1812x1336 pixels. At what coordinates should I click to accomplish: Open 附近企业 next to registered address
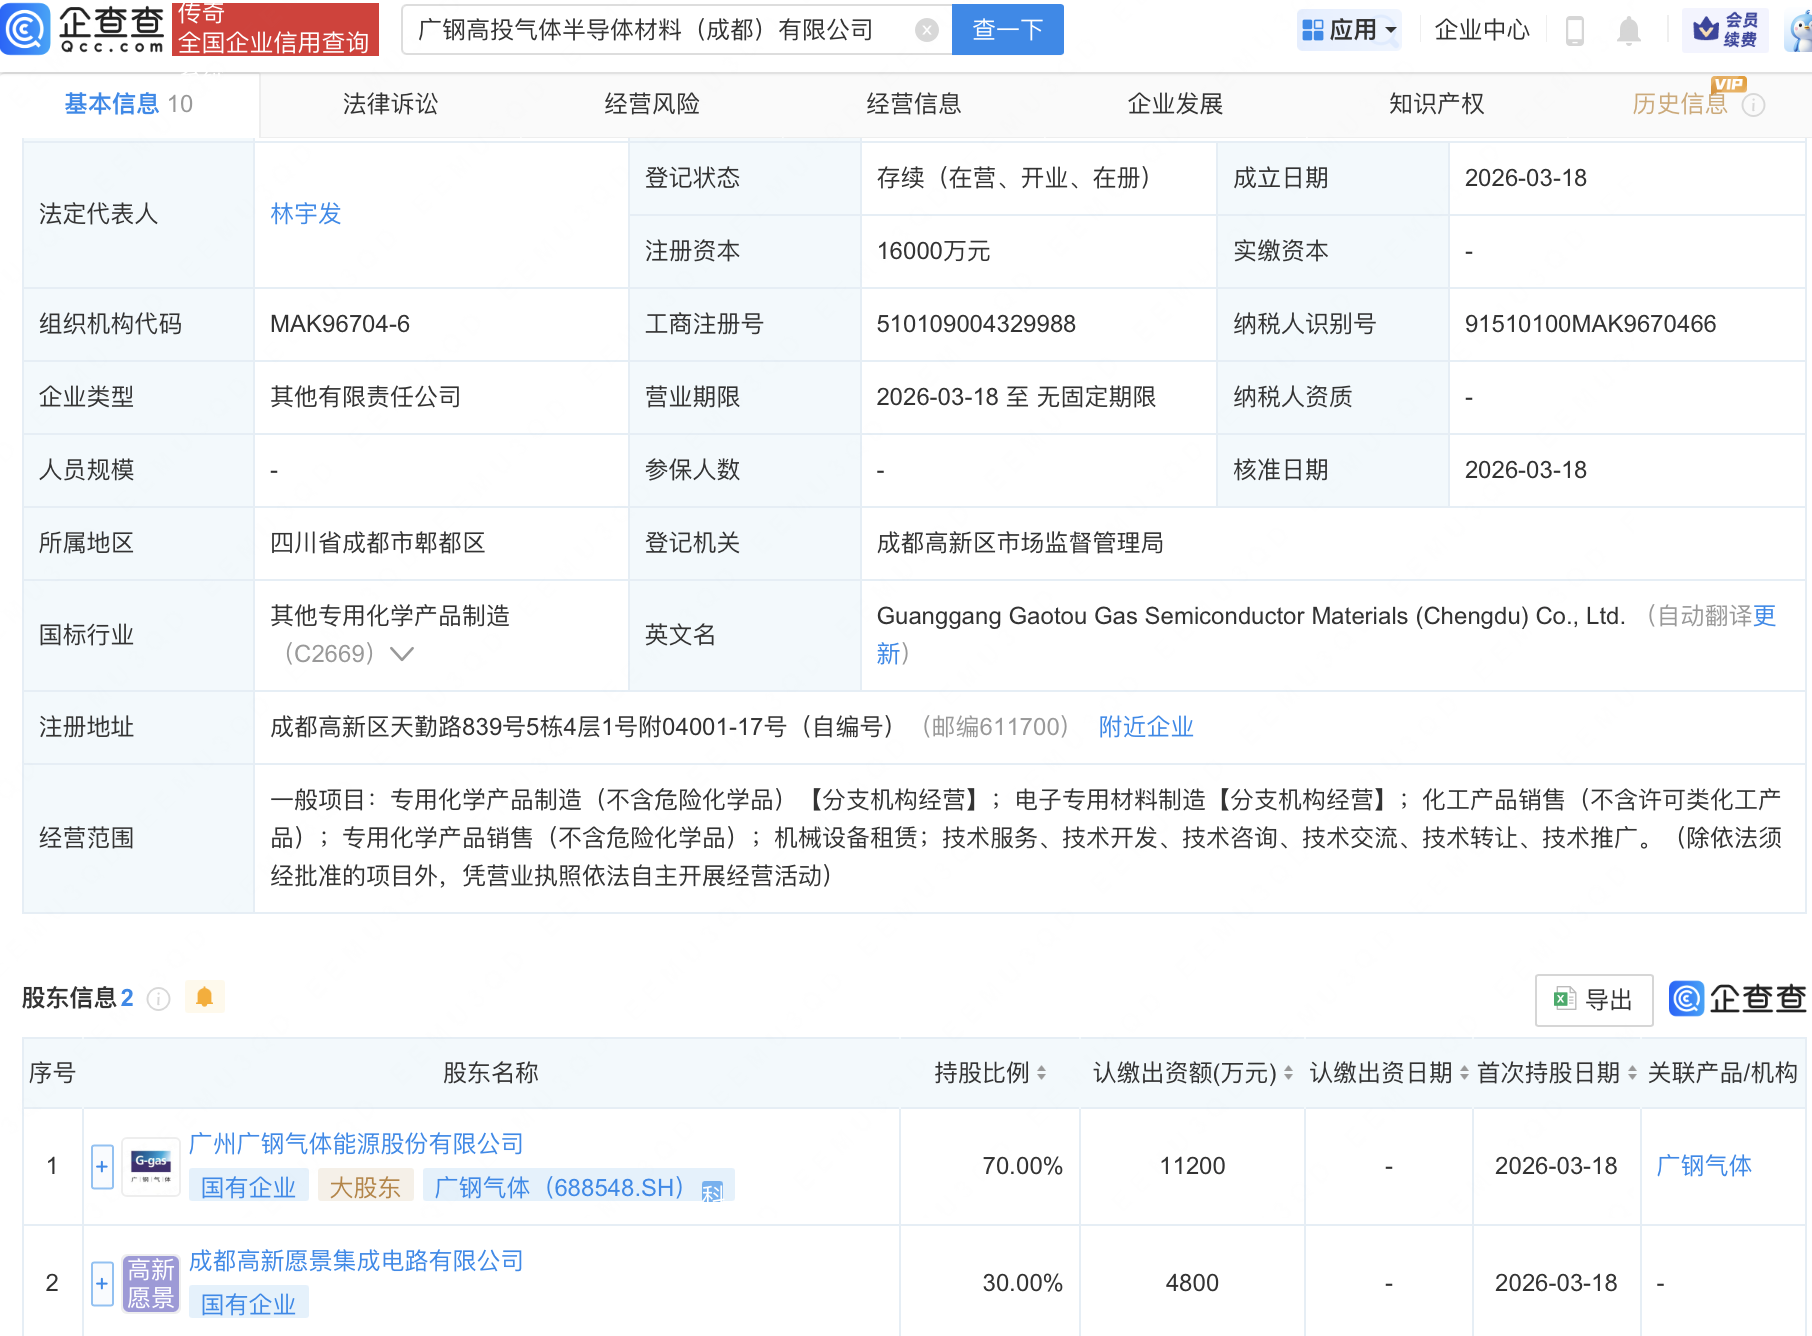tap(1145, 727)
